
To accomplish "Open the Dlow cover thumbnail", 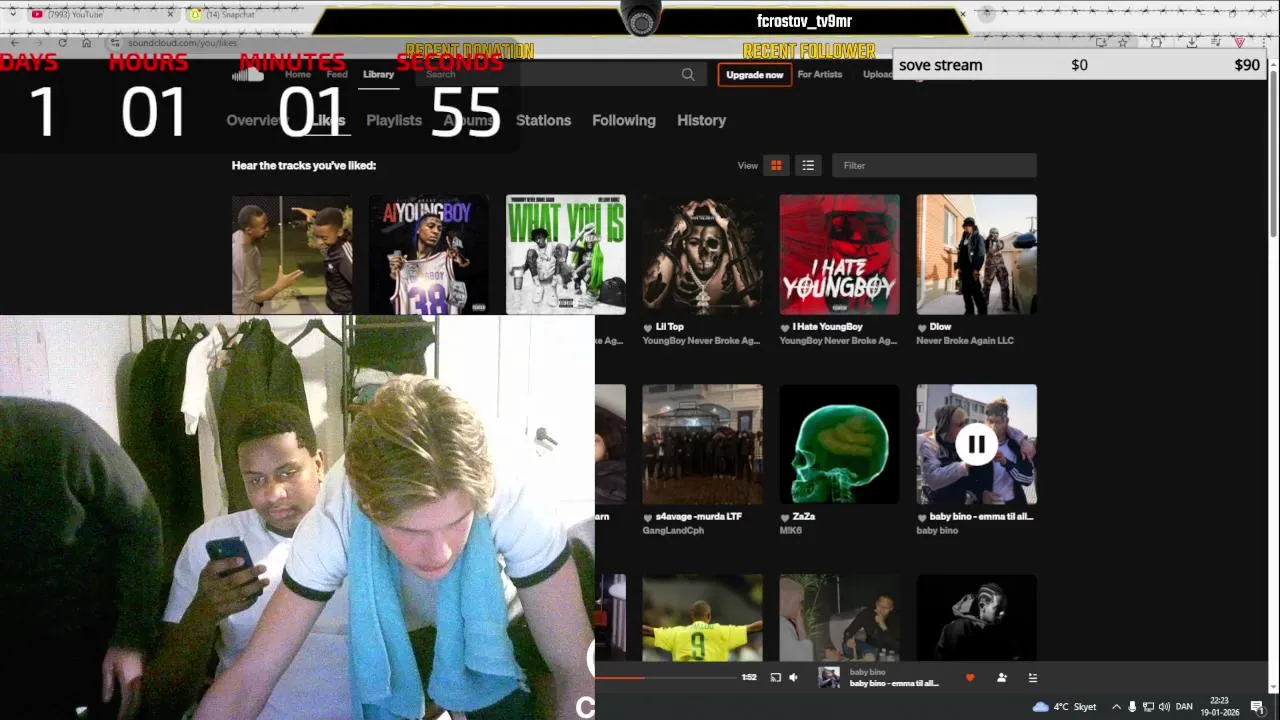I will [976, 255].
